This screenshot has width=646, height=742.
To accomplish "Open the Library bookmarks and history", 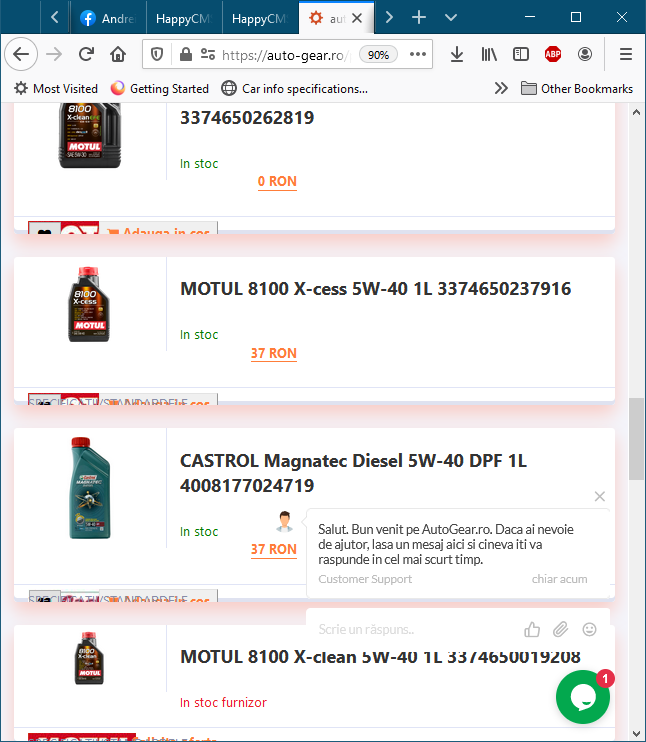I will (x=489, y=54).
